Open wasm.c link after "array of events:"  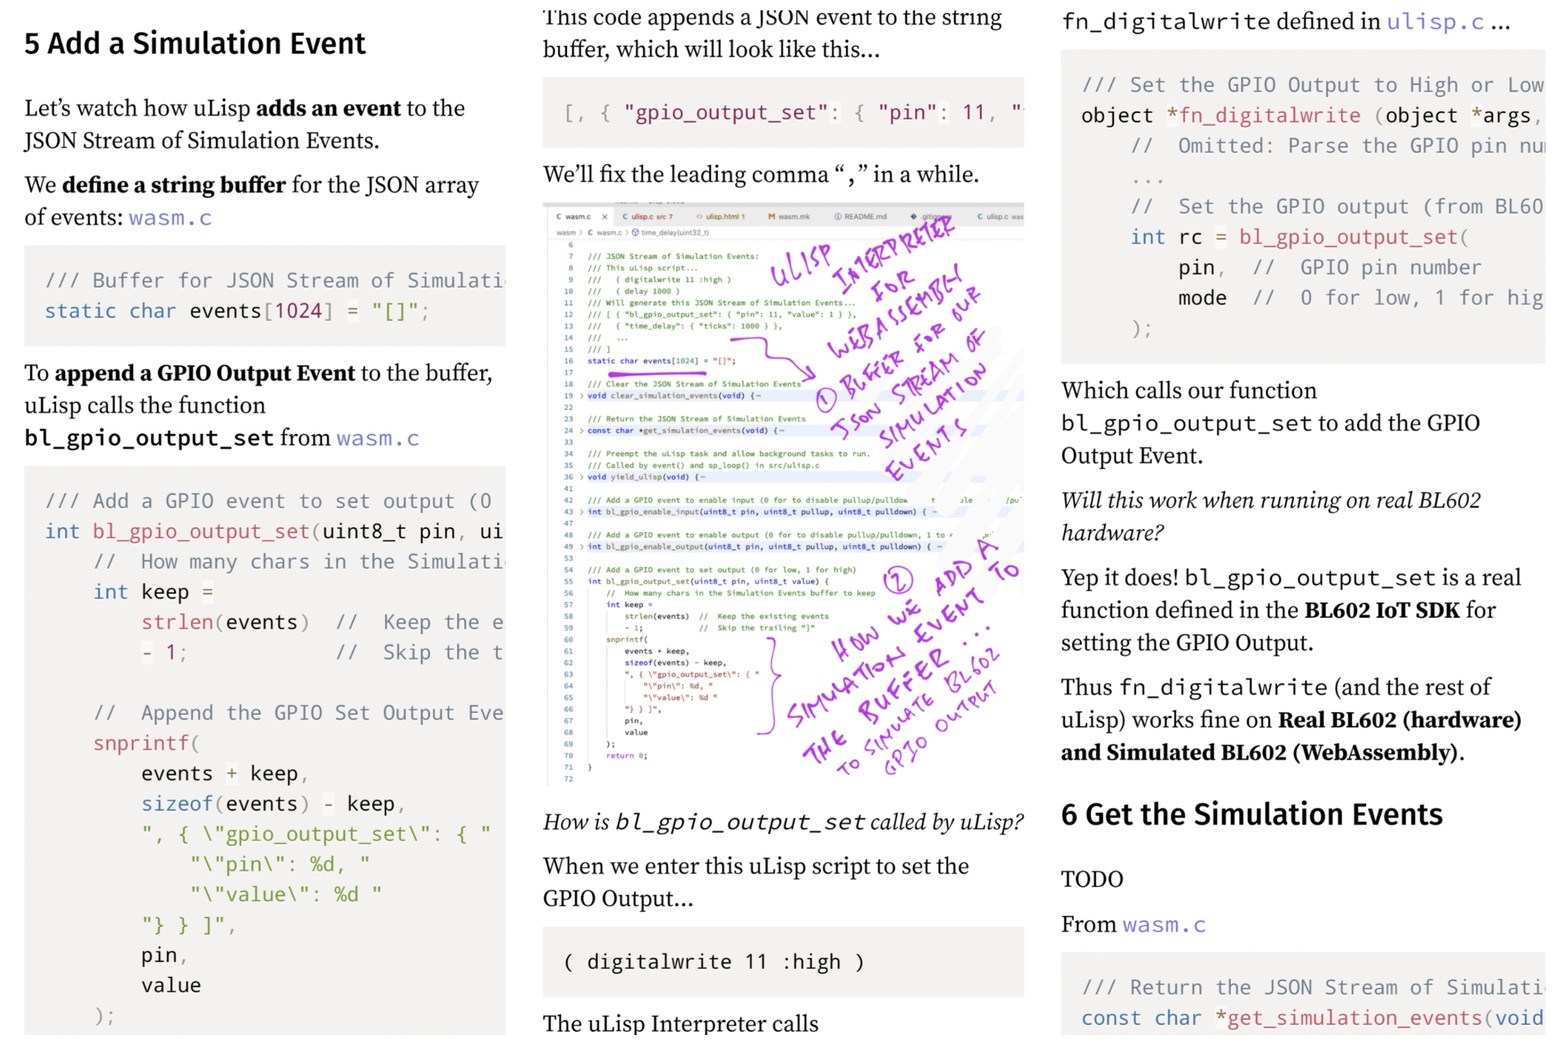tap(170, 217)
